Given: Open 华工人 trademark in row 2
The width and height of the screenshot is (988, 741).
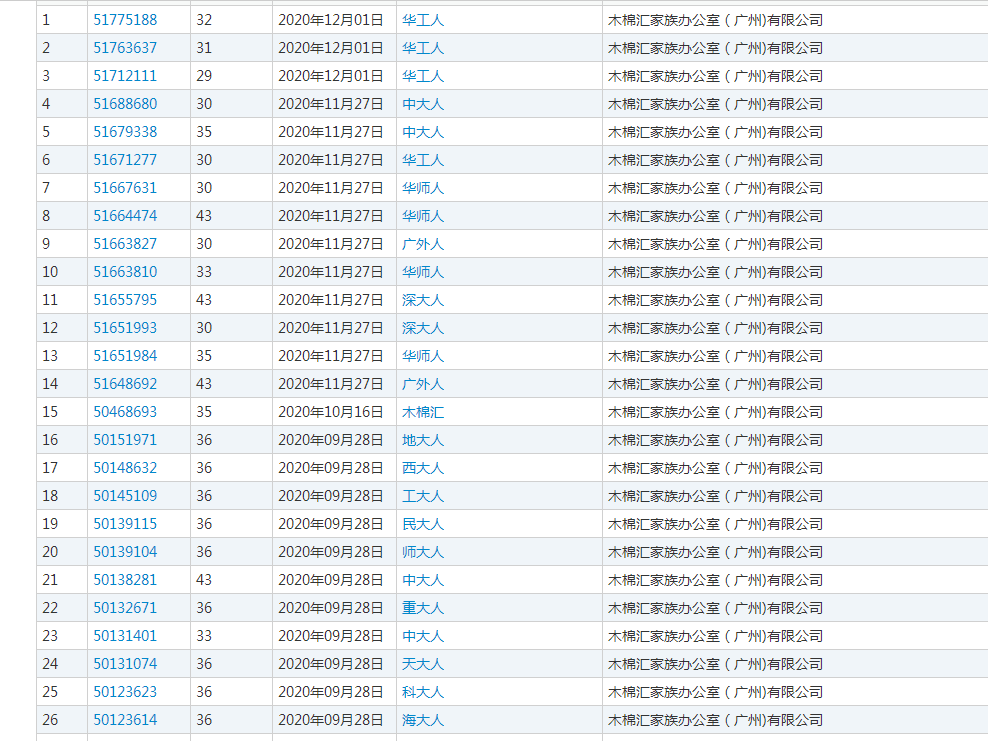Looking at the screenshot, I should (423, 48).
